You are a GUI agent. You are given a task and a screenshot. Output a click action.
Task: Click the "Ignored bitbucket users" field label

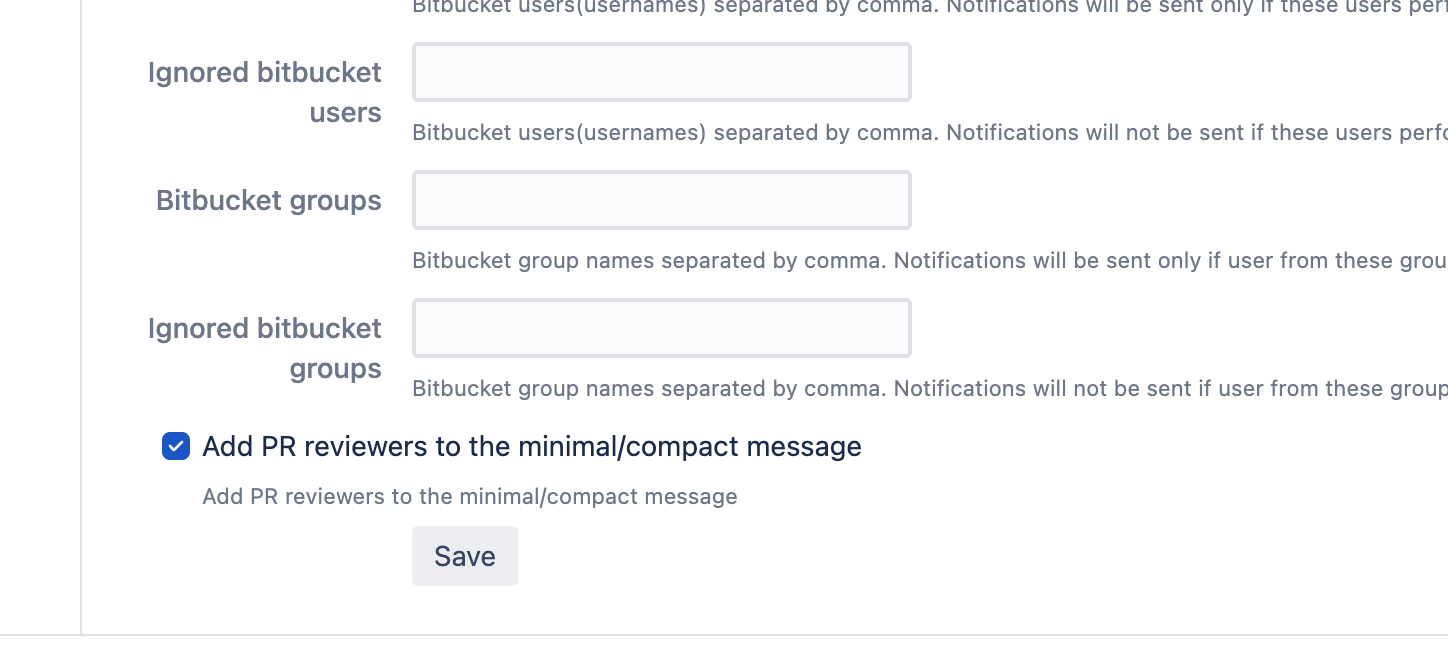265,92
